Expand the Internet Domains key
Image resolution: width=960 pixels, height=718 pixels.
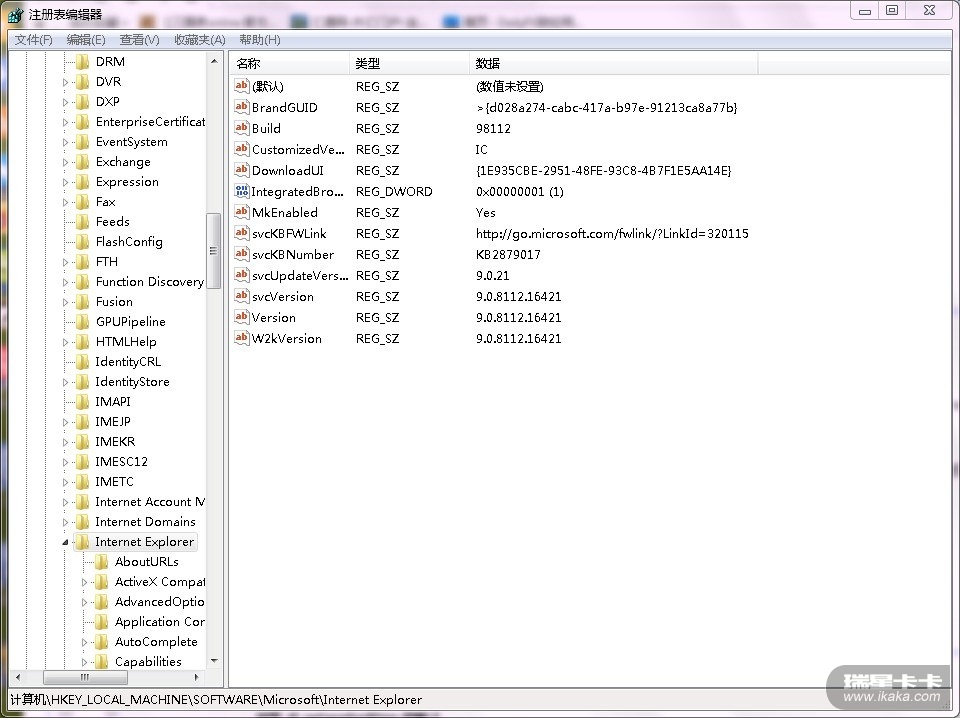(x=65, y=522)
